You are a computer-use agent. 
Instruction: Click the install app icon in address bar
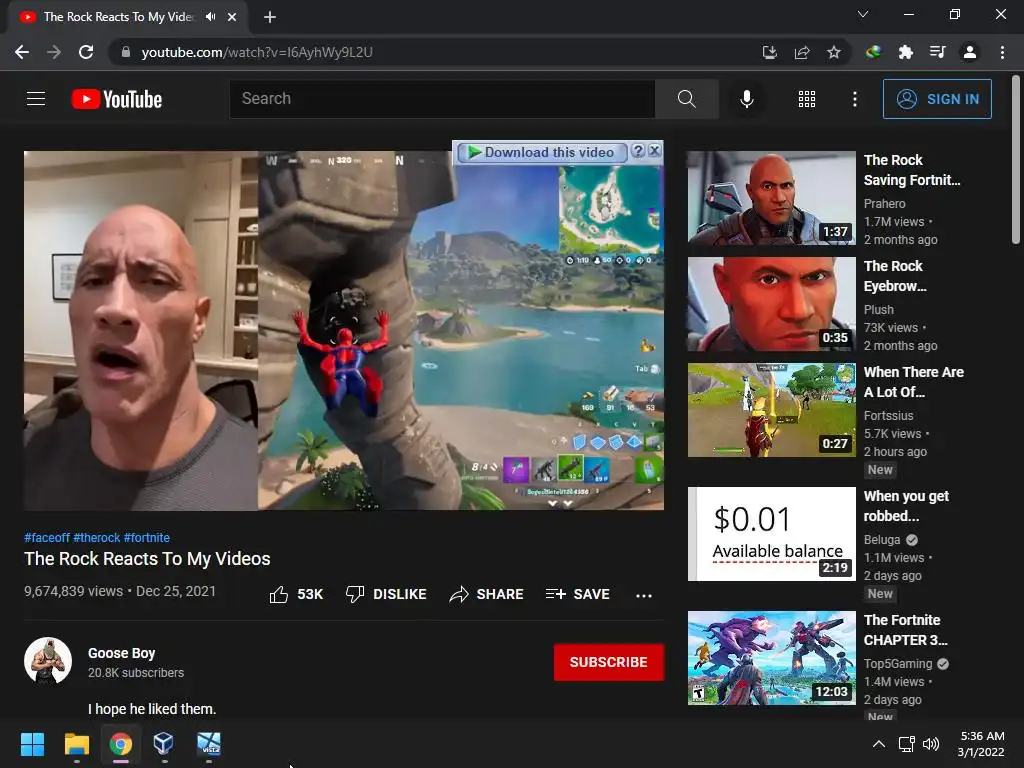[770, 52]
